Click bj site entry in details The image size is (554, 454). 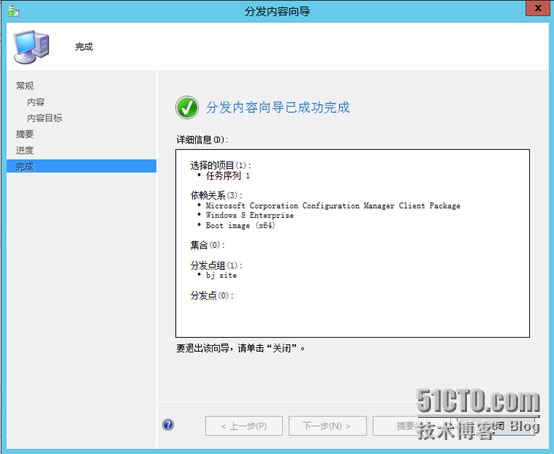pyautogui.click(x=221, y=275)
